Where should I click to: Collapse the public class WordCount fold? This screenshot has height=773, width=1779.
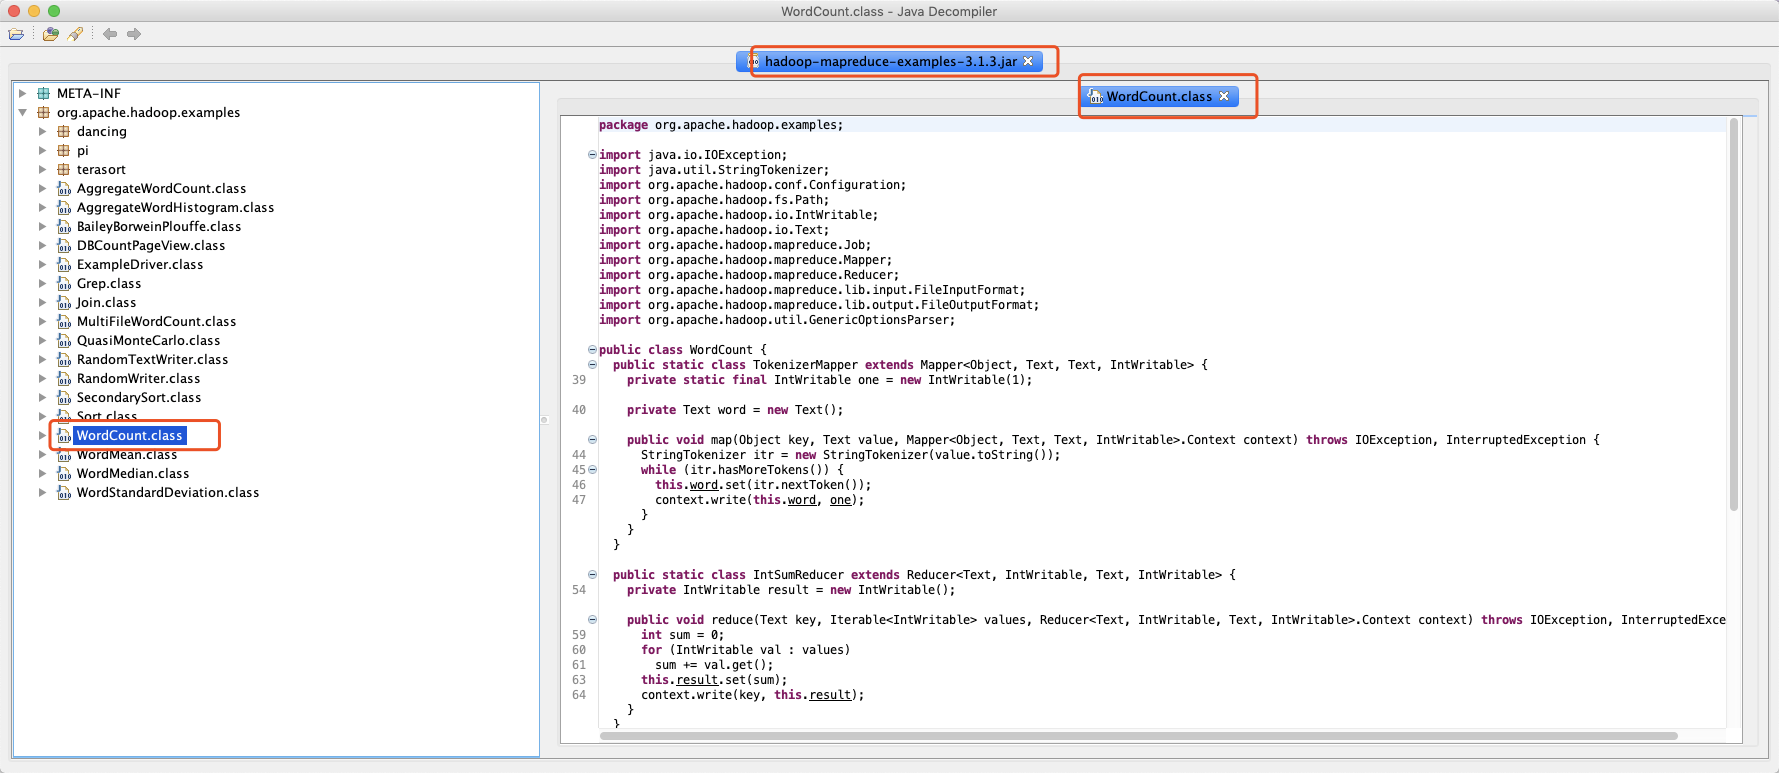[x=592, y=349]
